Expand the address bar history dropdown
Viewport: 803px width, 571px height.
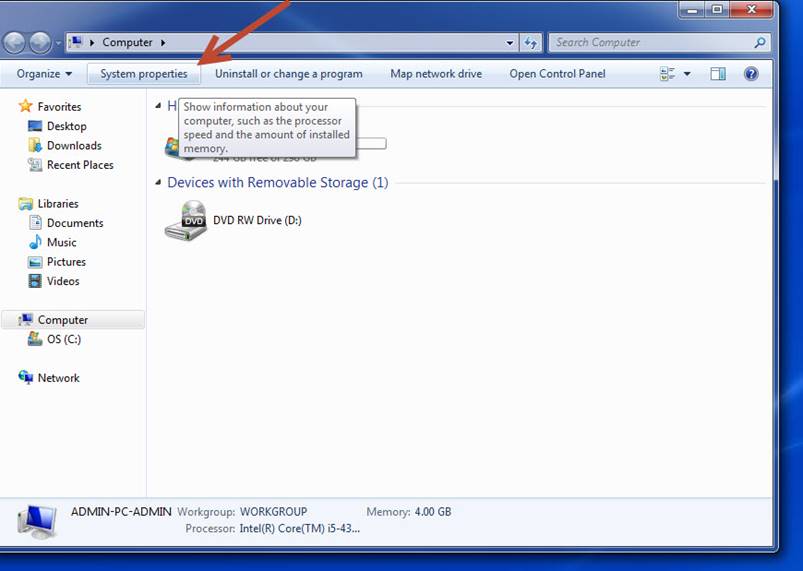coord(510,43)
